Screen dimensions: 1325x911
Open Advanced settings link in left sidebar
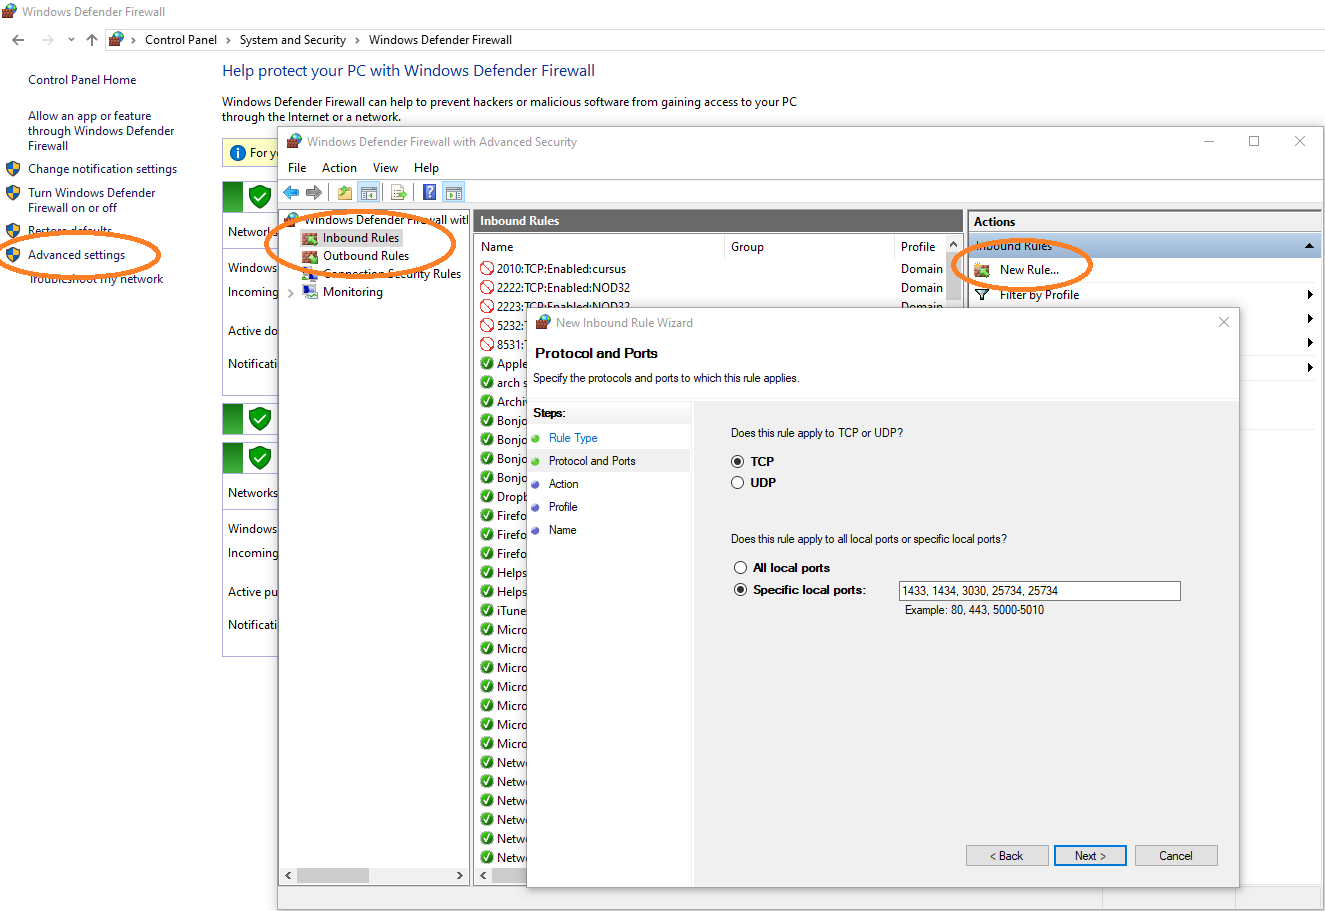76,255
